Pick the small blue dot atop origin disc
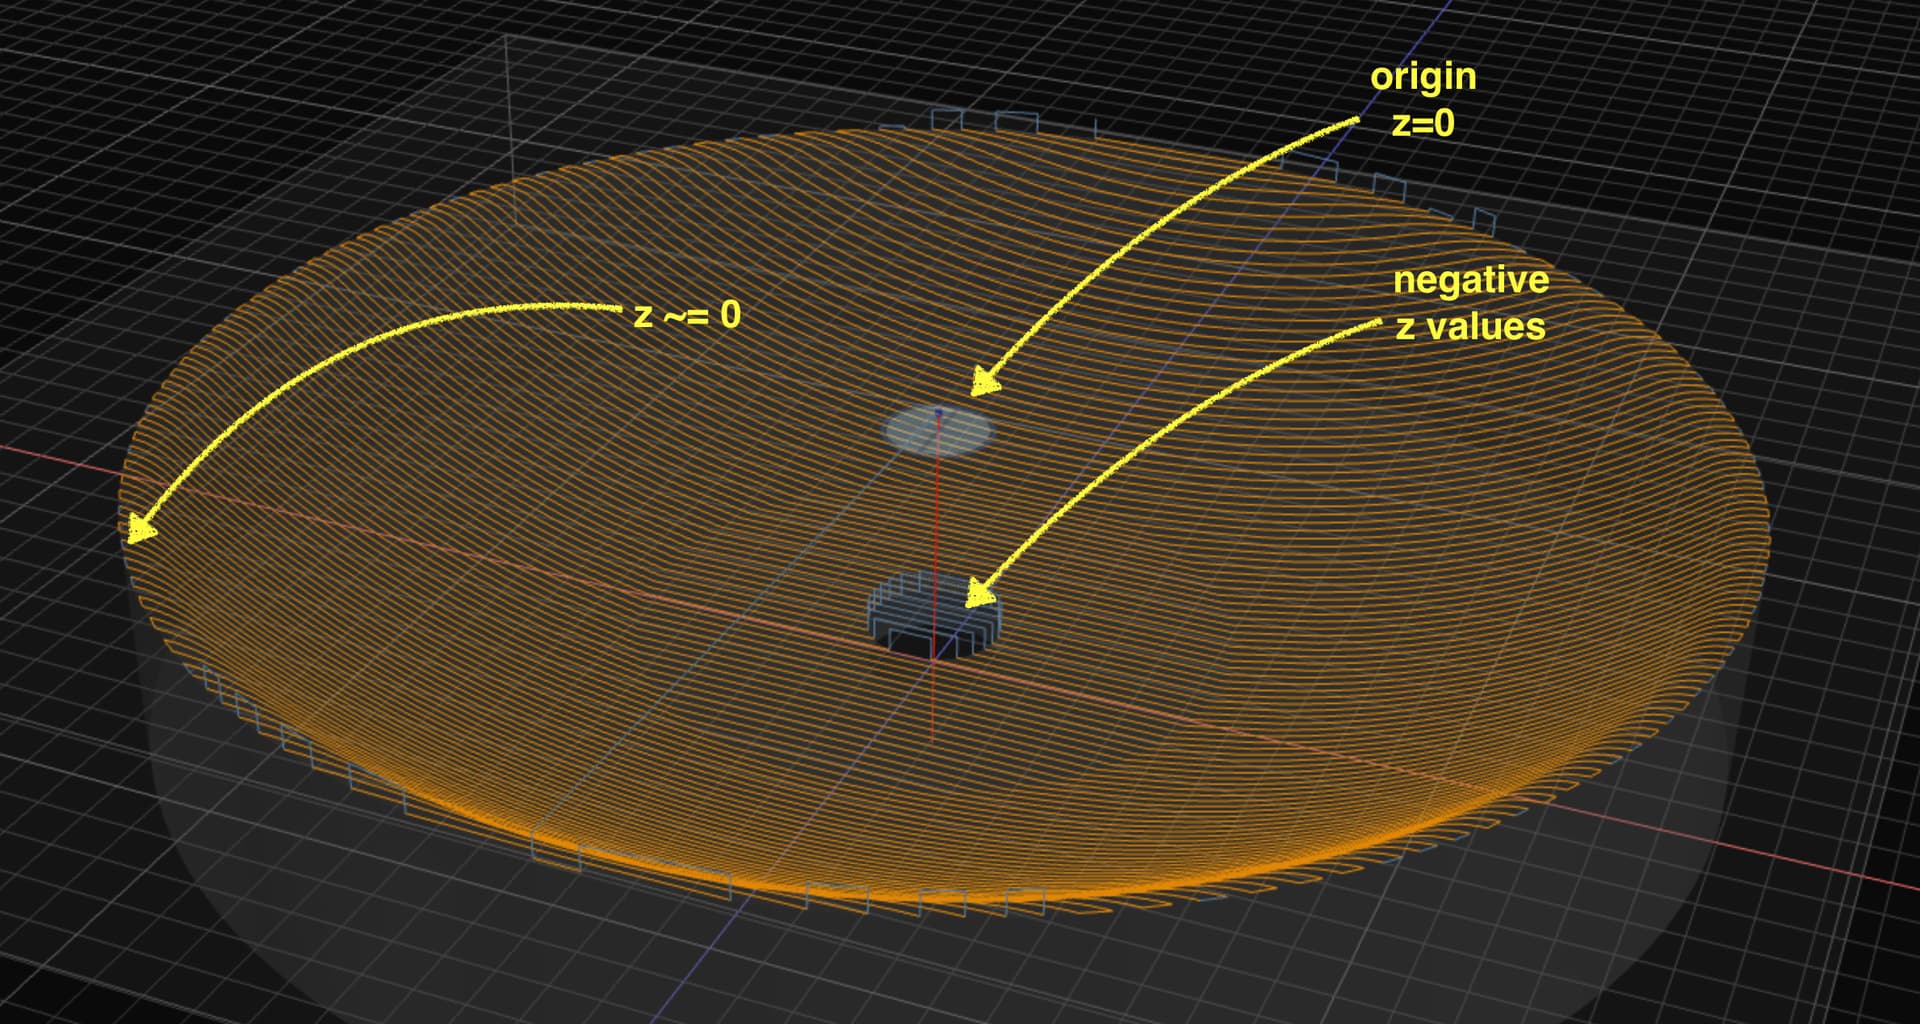The height and width of the screenshot is (1024, 1920). pos(938,411)
